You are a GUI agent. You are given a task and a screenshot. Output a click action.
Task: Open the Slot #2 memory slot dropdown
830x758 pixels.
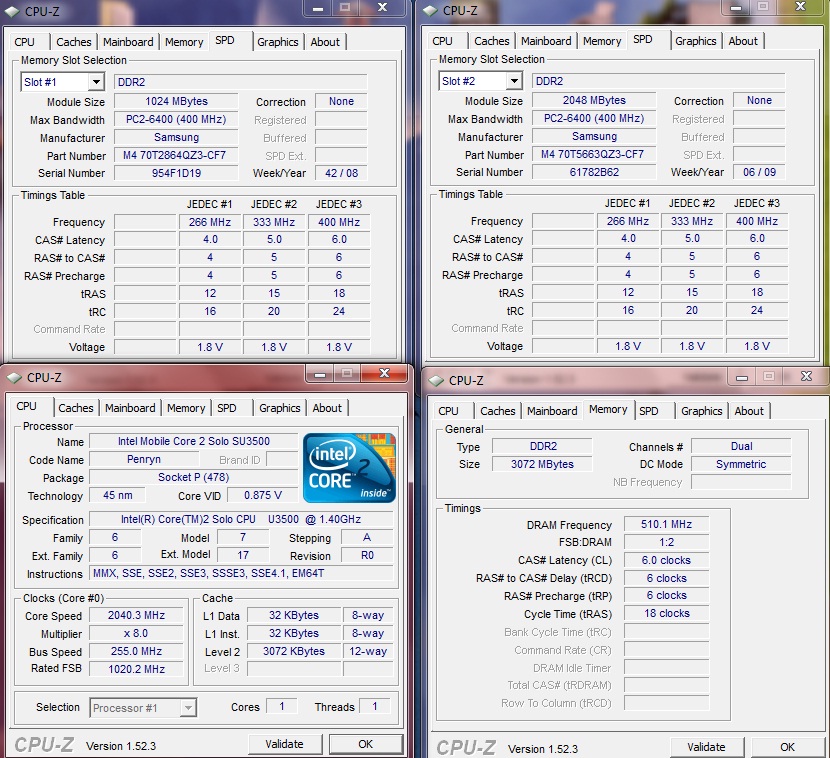(x=514, y=81)
